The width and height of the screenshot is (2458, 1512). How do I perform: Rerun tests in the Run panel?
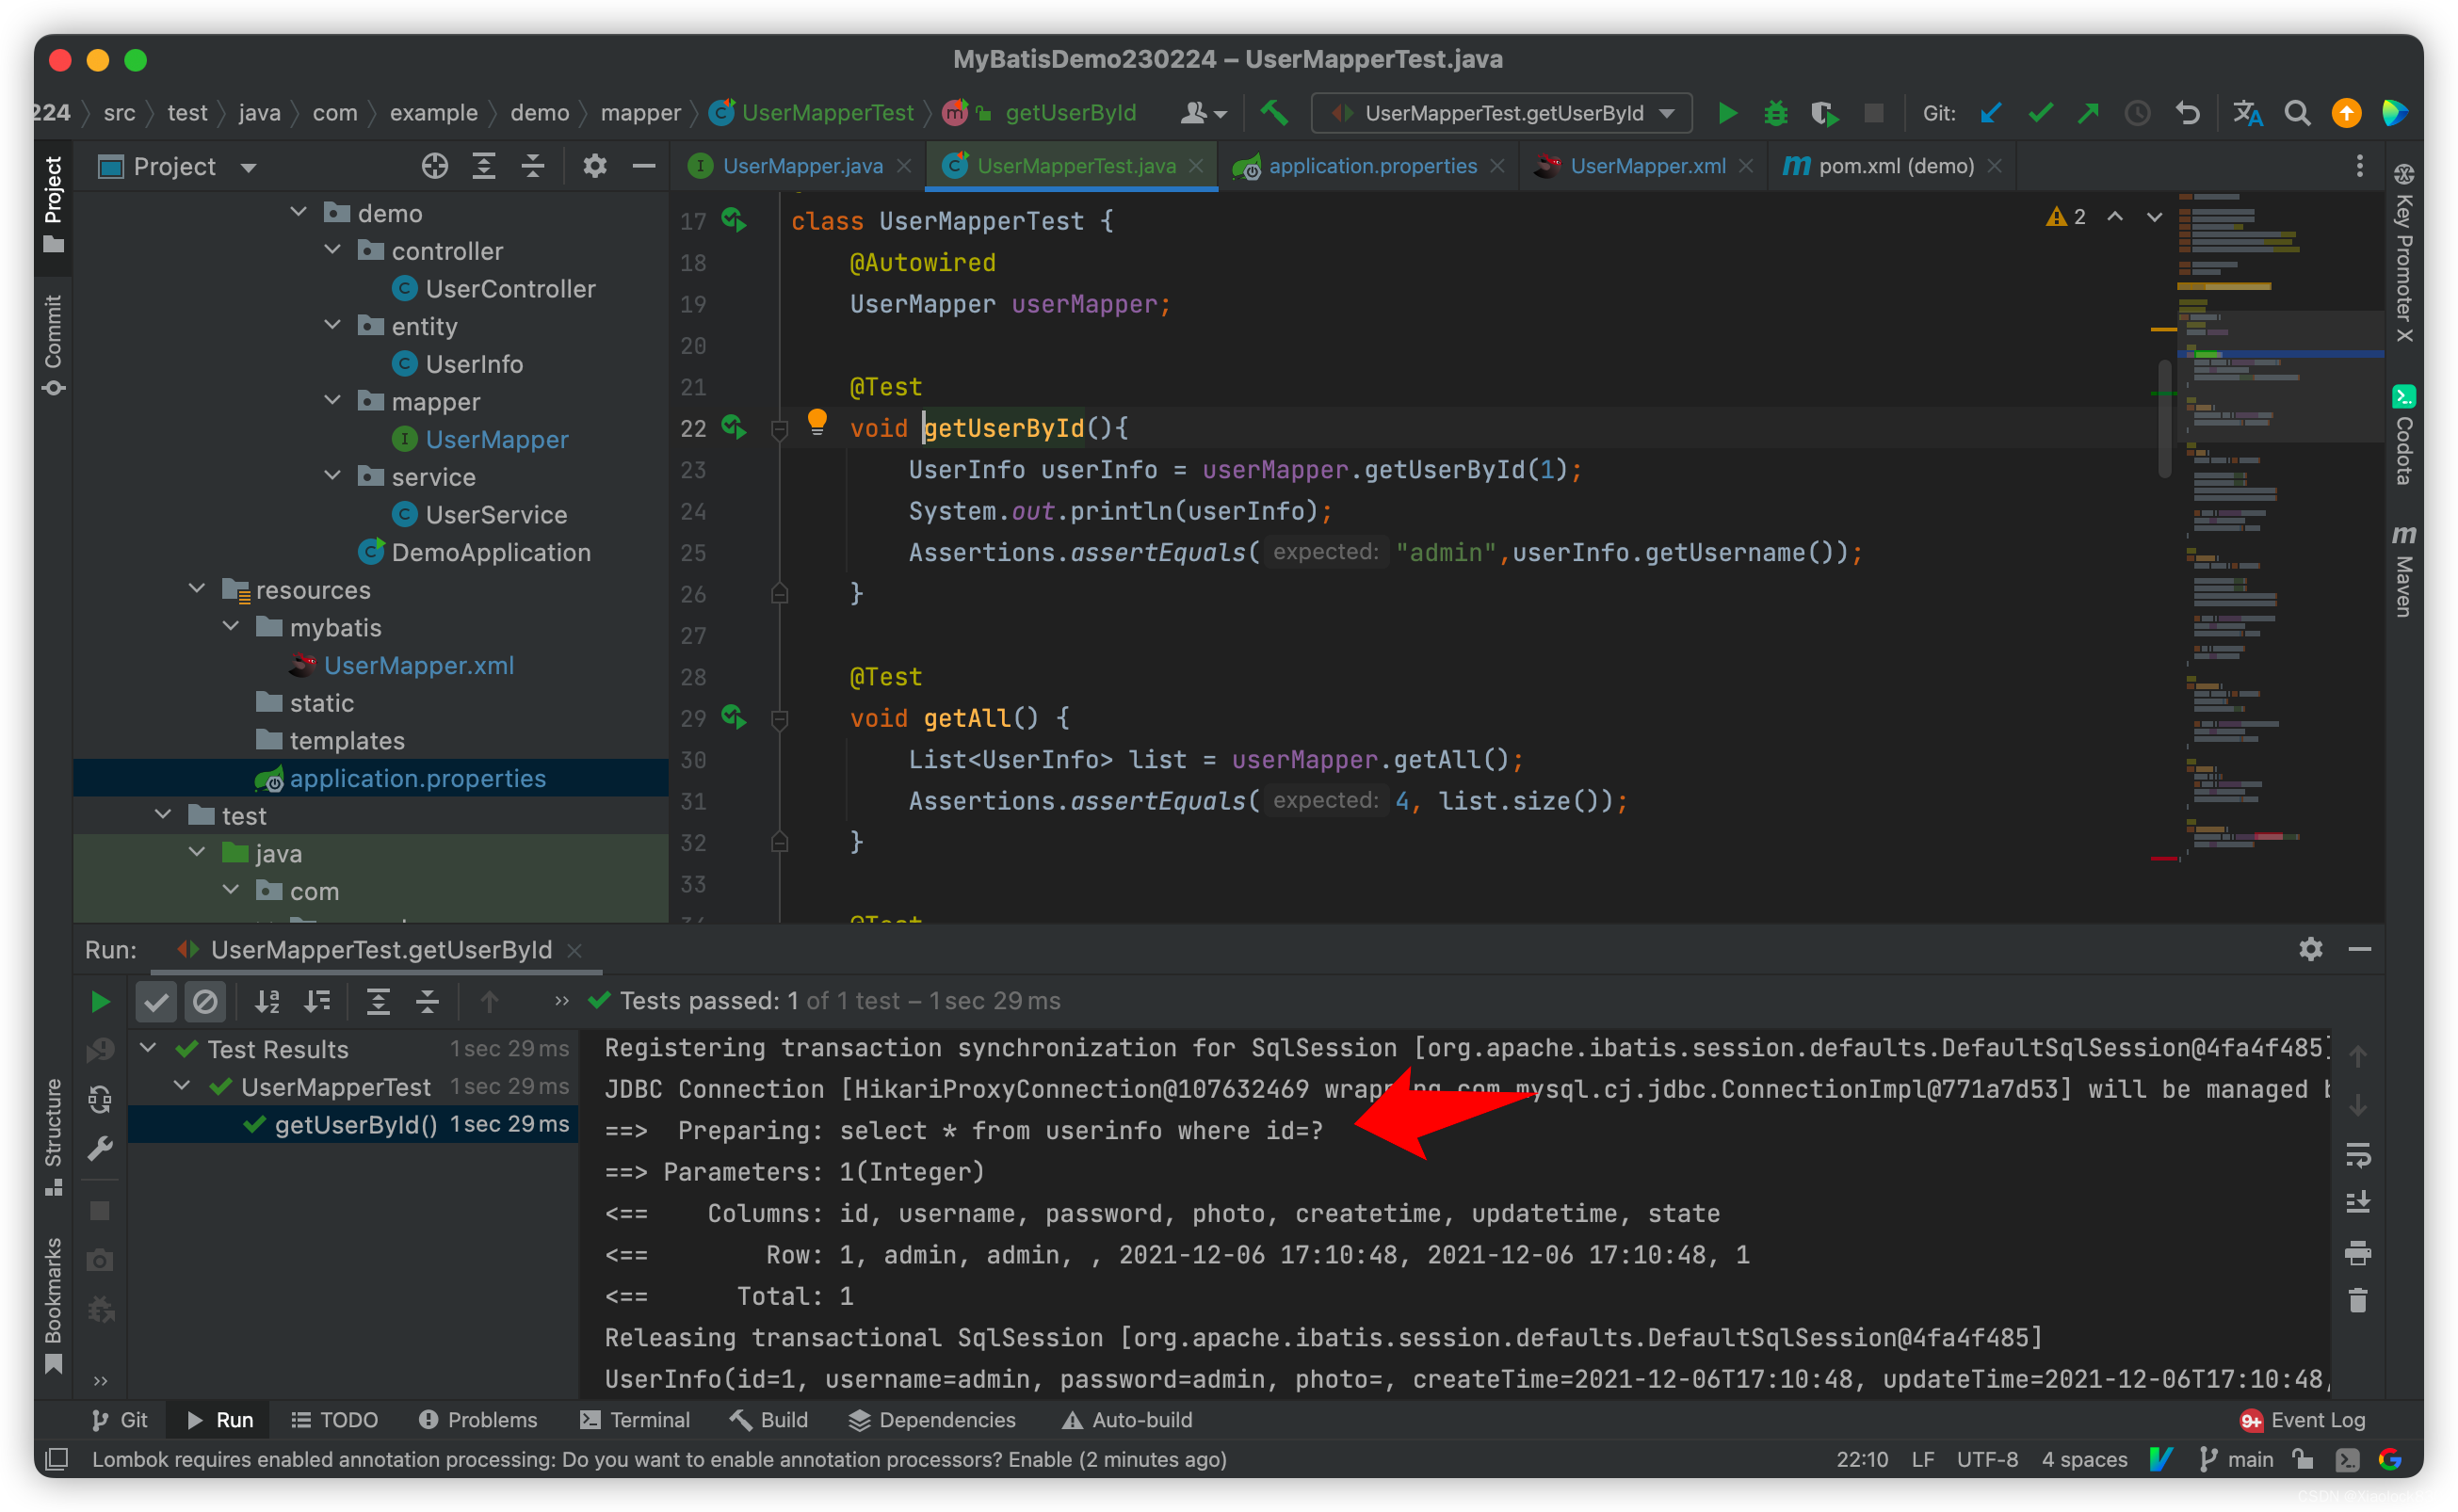(x=99, y=1001)
